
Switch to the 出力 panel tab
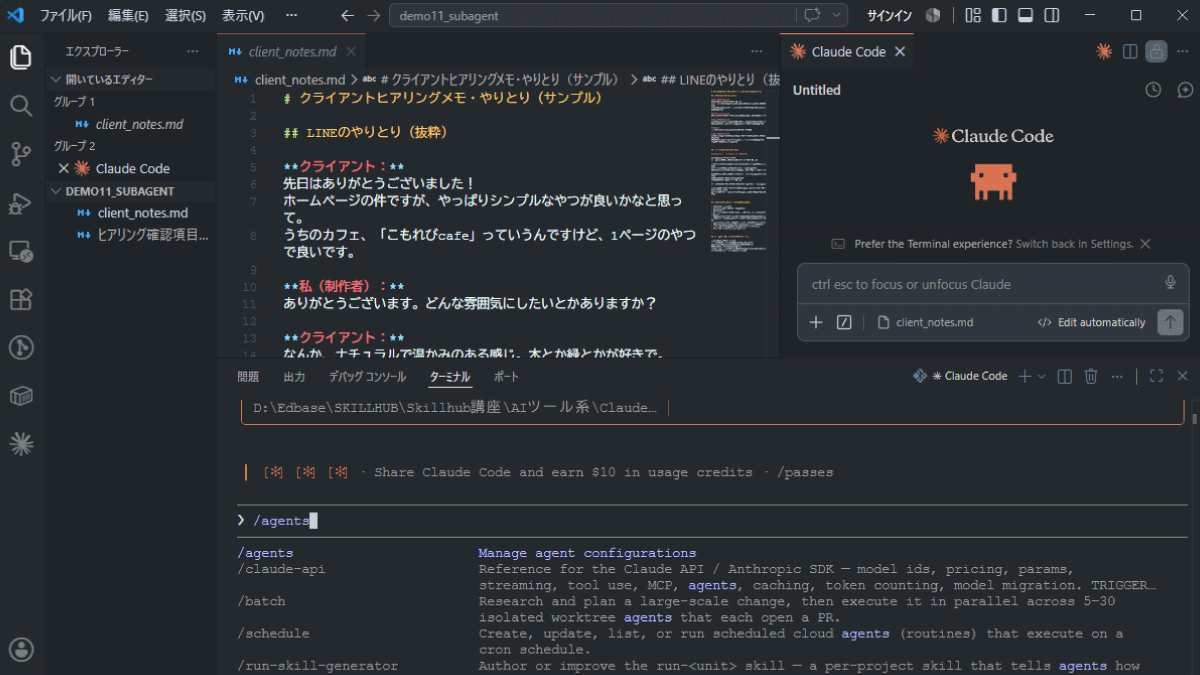(294, 377)
